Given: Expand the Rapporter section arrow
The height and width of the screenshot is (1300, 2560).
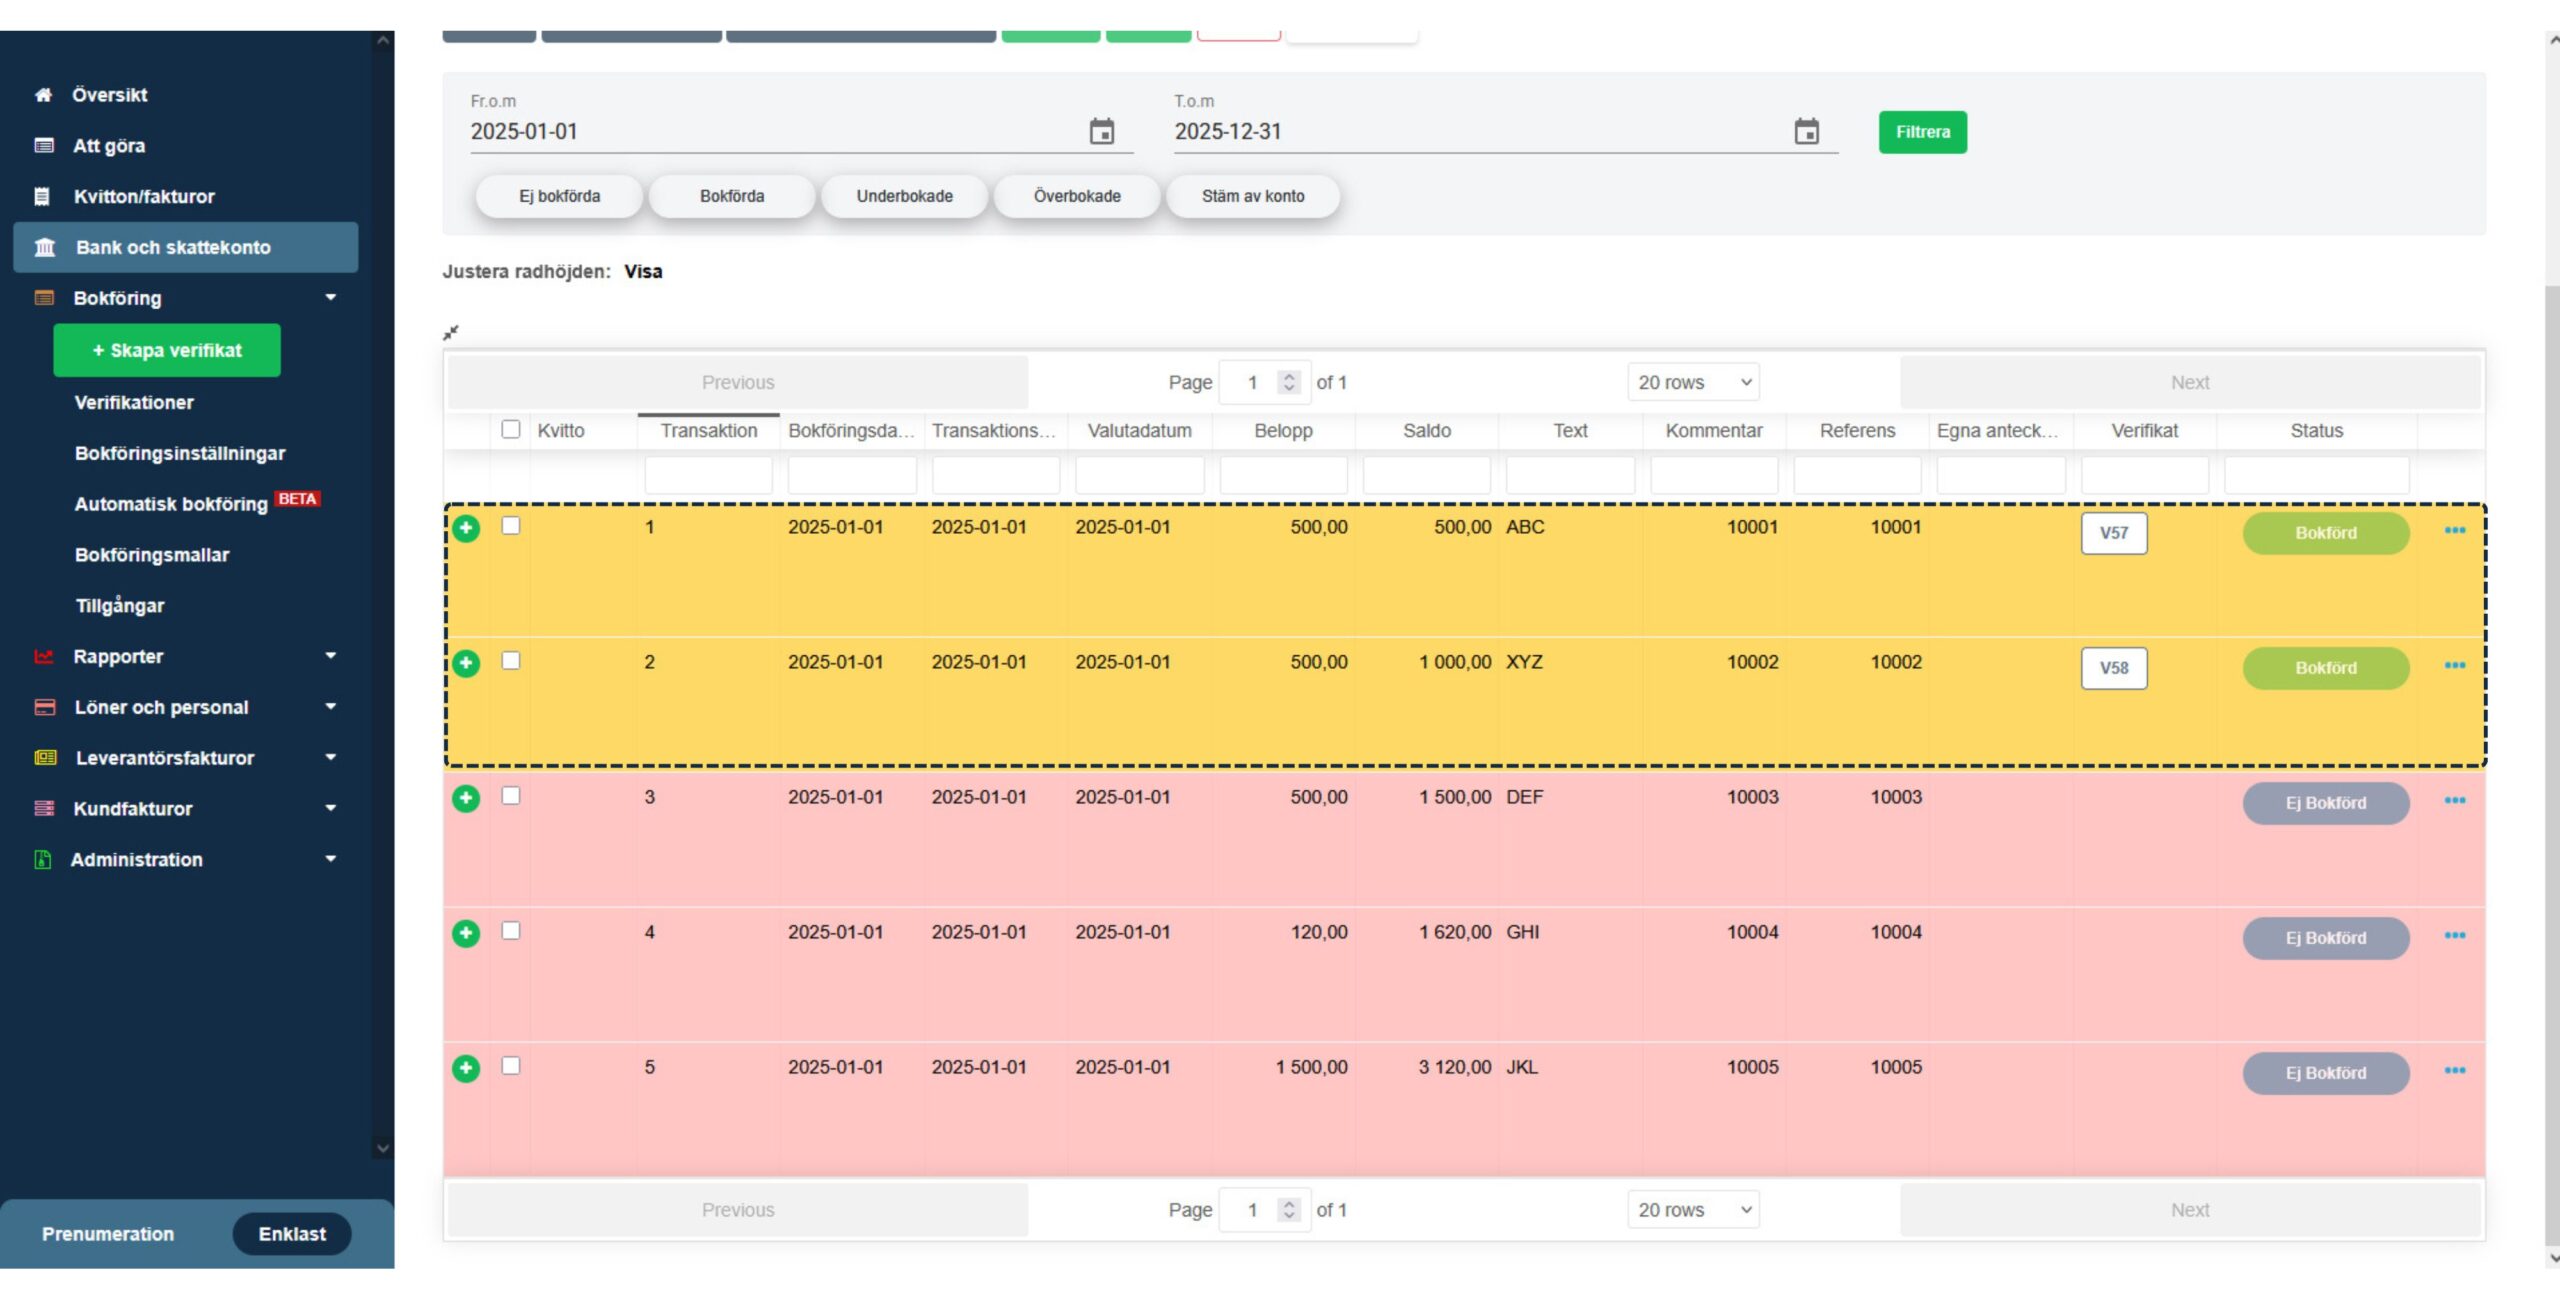Looking at the screenshot, I should pos(331,657).
